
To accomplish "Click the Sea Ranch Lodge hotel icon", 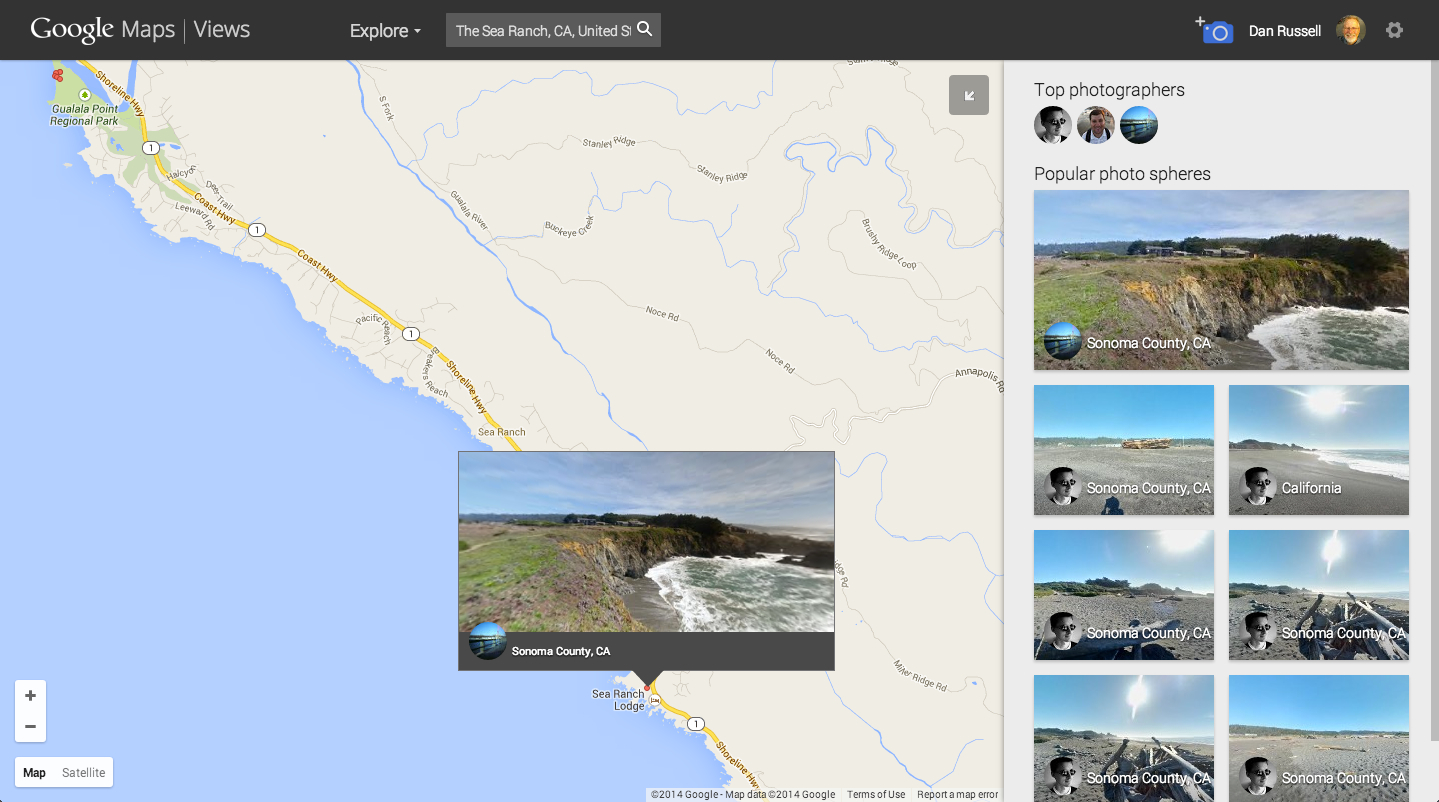I will click(x=655, y=700).
